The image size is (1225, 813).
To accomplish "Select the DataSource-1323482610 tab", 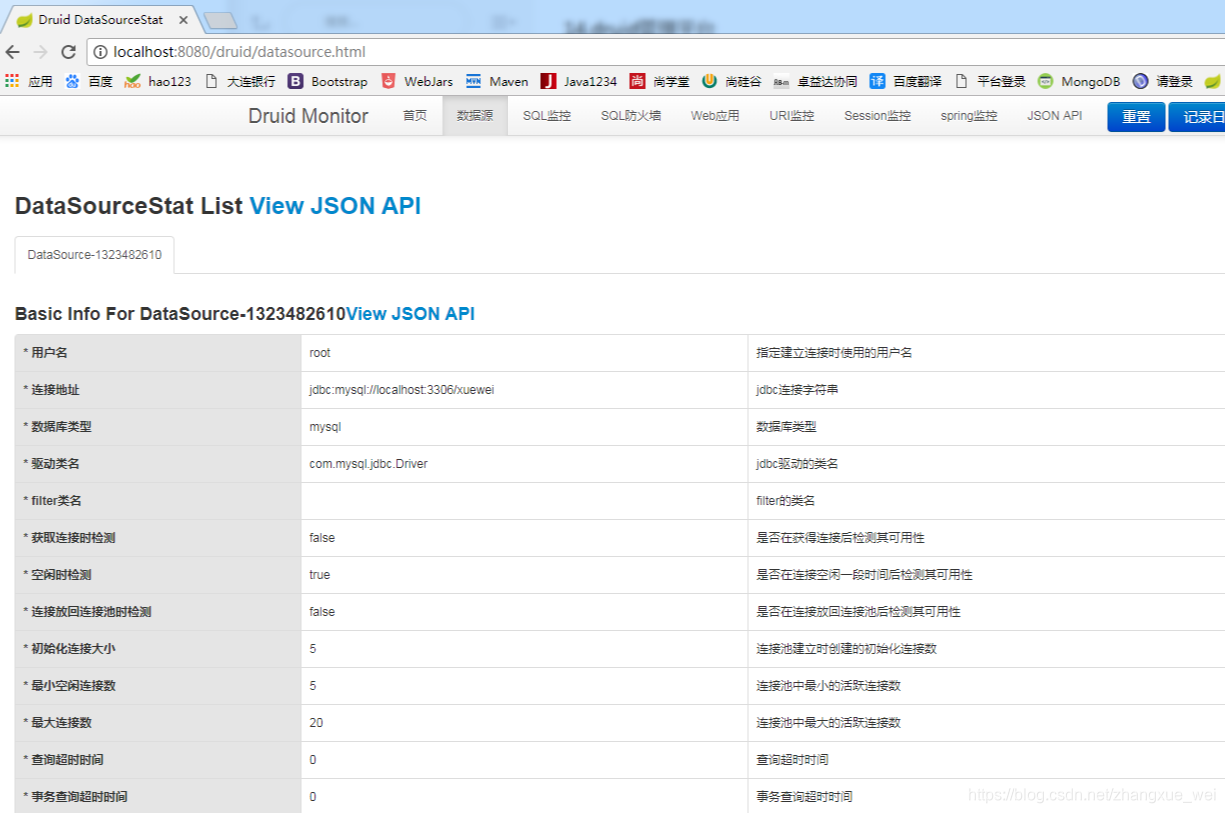I will [x=95, y=255].
